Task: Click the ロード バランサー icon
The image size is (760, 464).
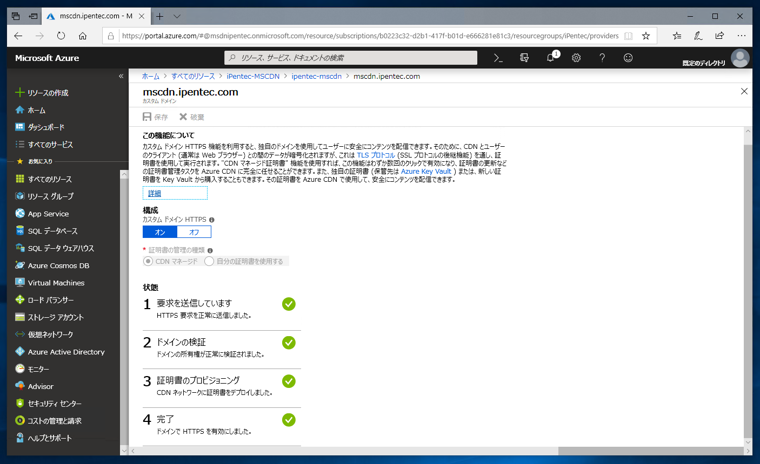Action: [20, 300]
